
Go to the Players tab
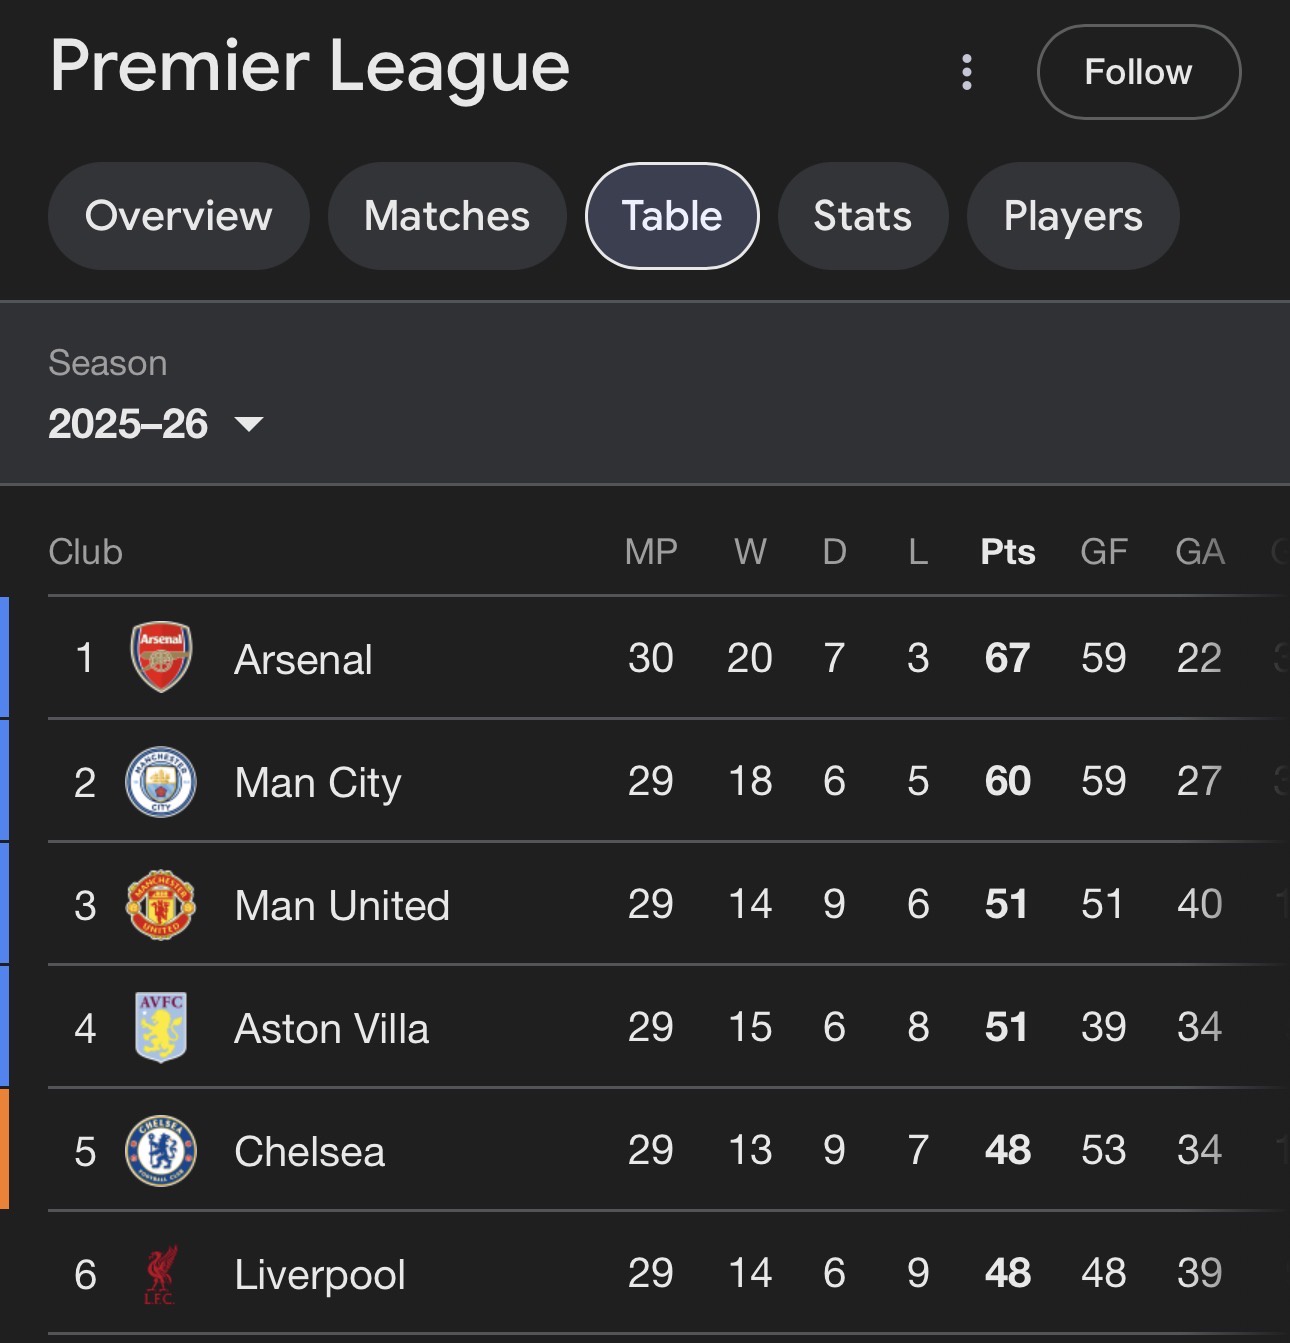pos(1073,216)
